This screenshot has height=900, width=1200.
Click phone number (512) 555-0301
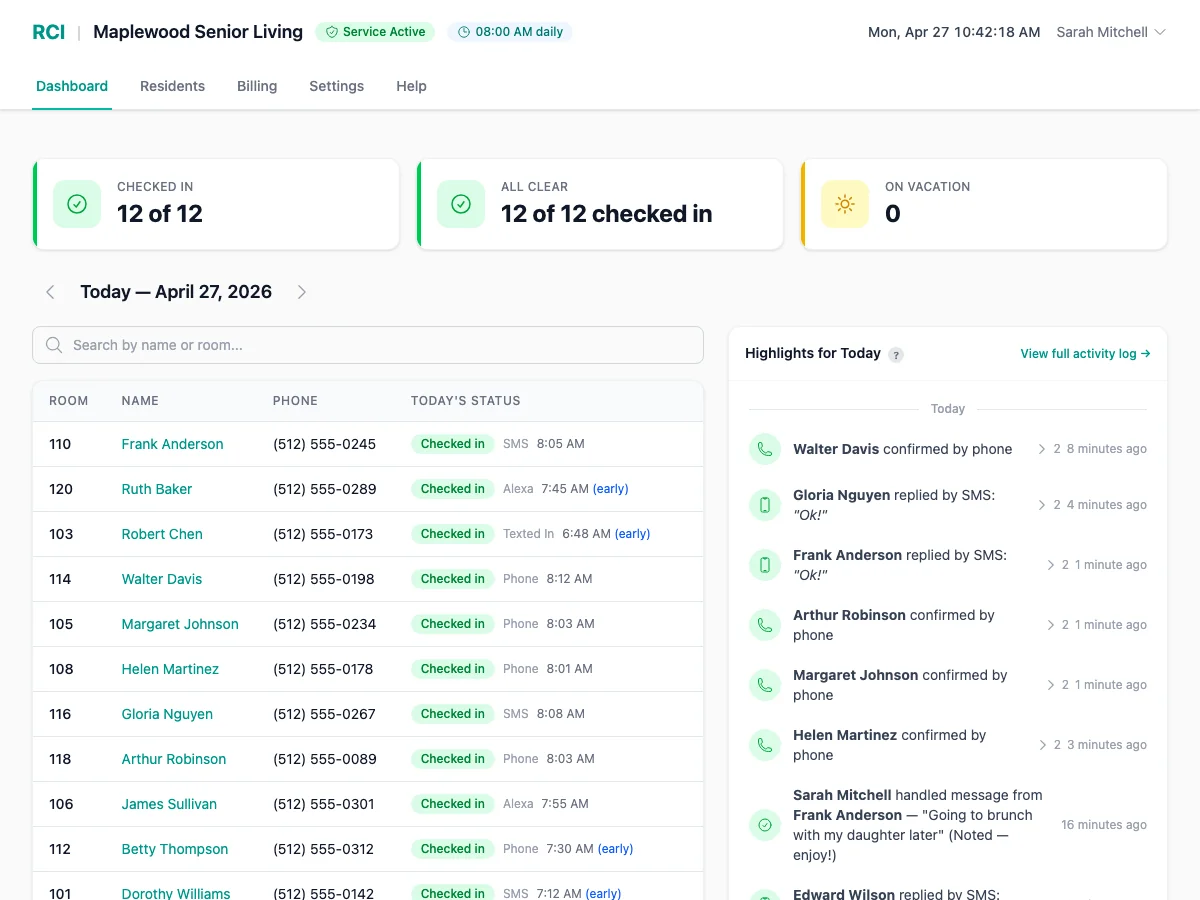[324, 804]
